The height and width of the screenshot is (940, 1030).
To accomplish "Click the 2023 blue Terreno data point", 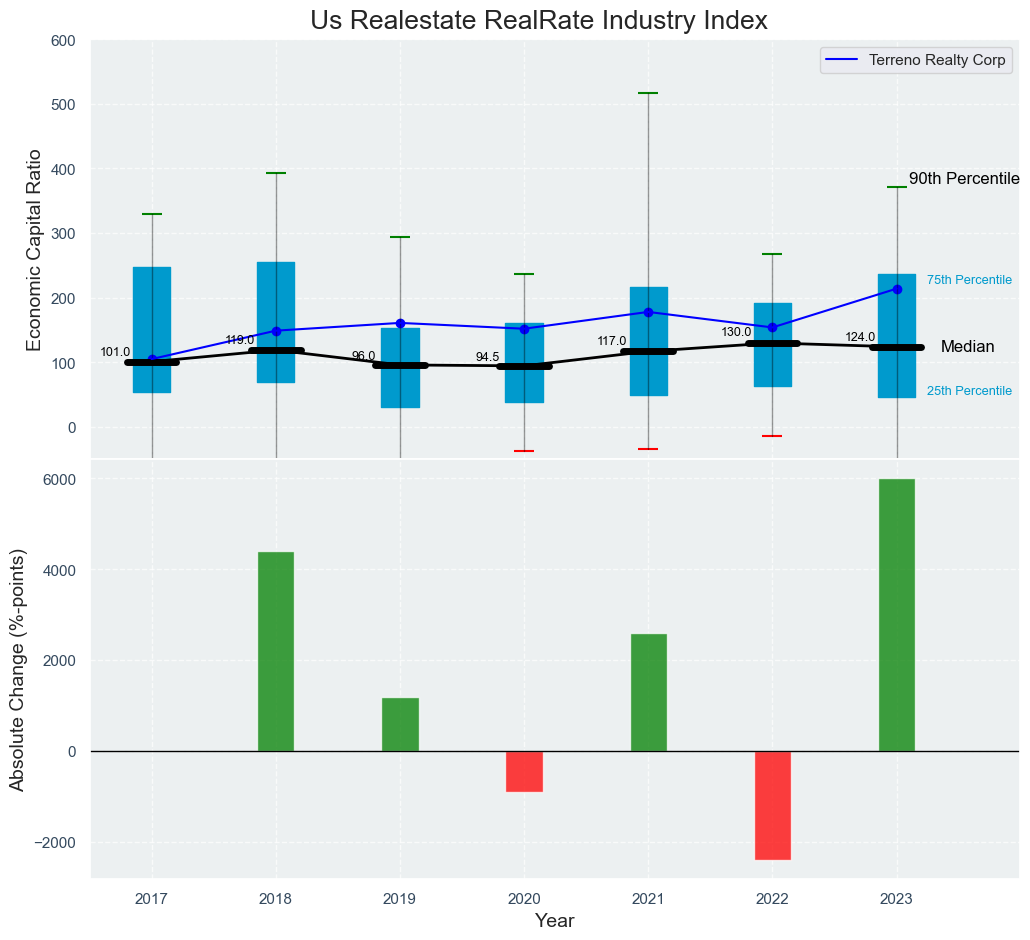I will pos(897,289).
